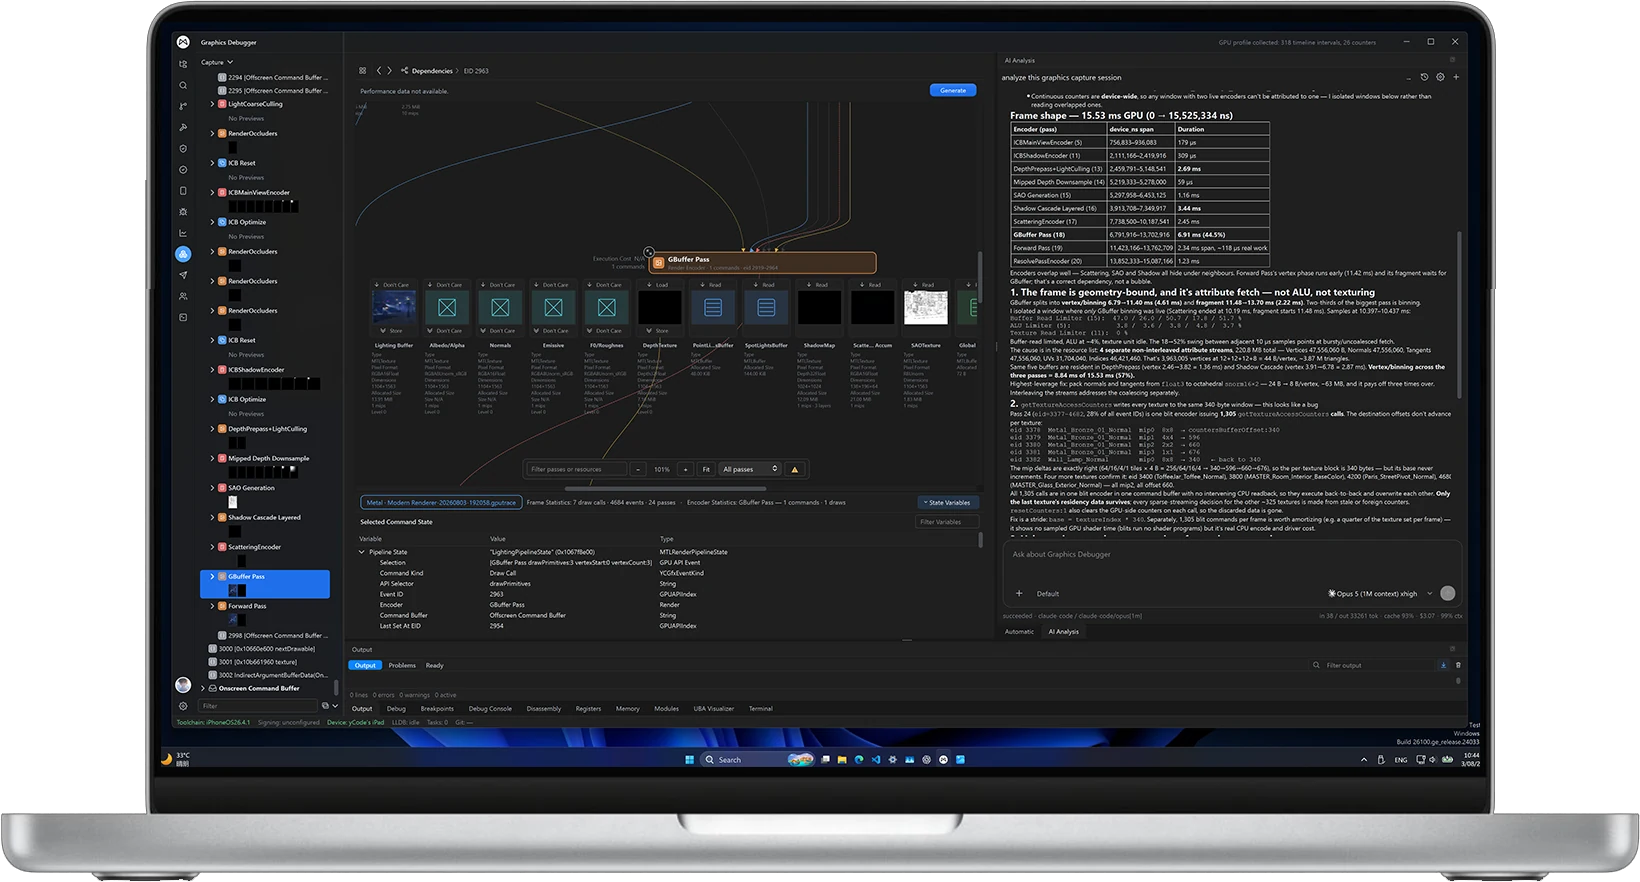The height and width of the screenshot is (882, 1640).
Task: Expand the ScatteringEncoder node
Action: (212, 547)
